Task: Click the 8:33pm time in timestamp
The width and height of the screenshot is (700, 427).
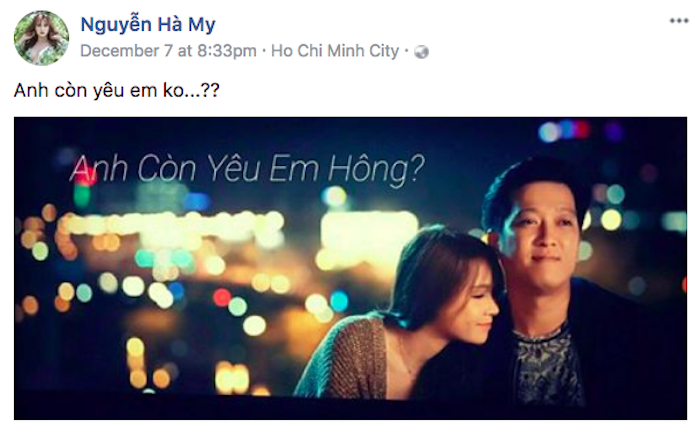Action: pyautogui.click(x=226, y=51)
